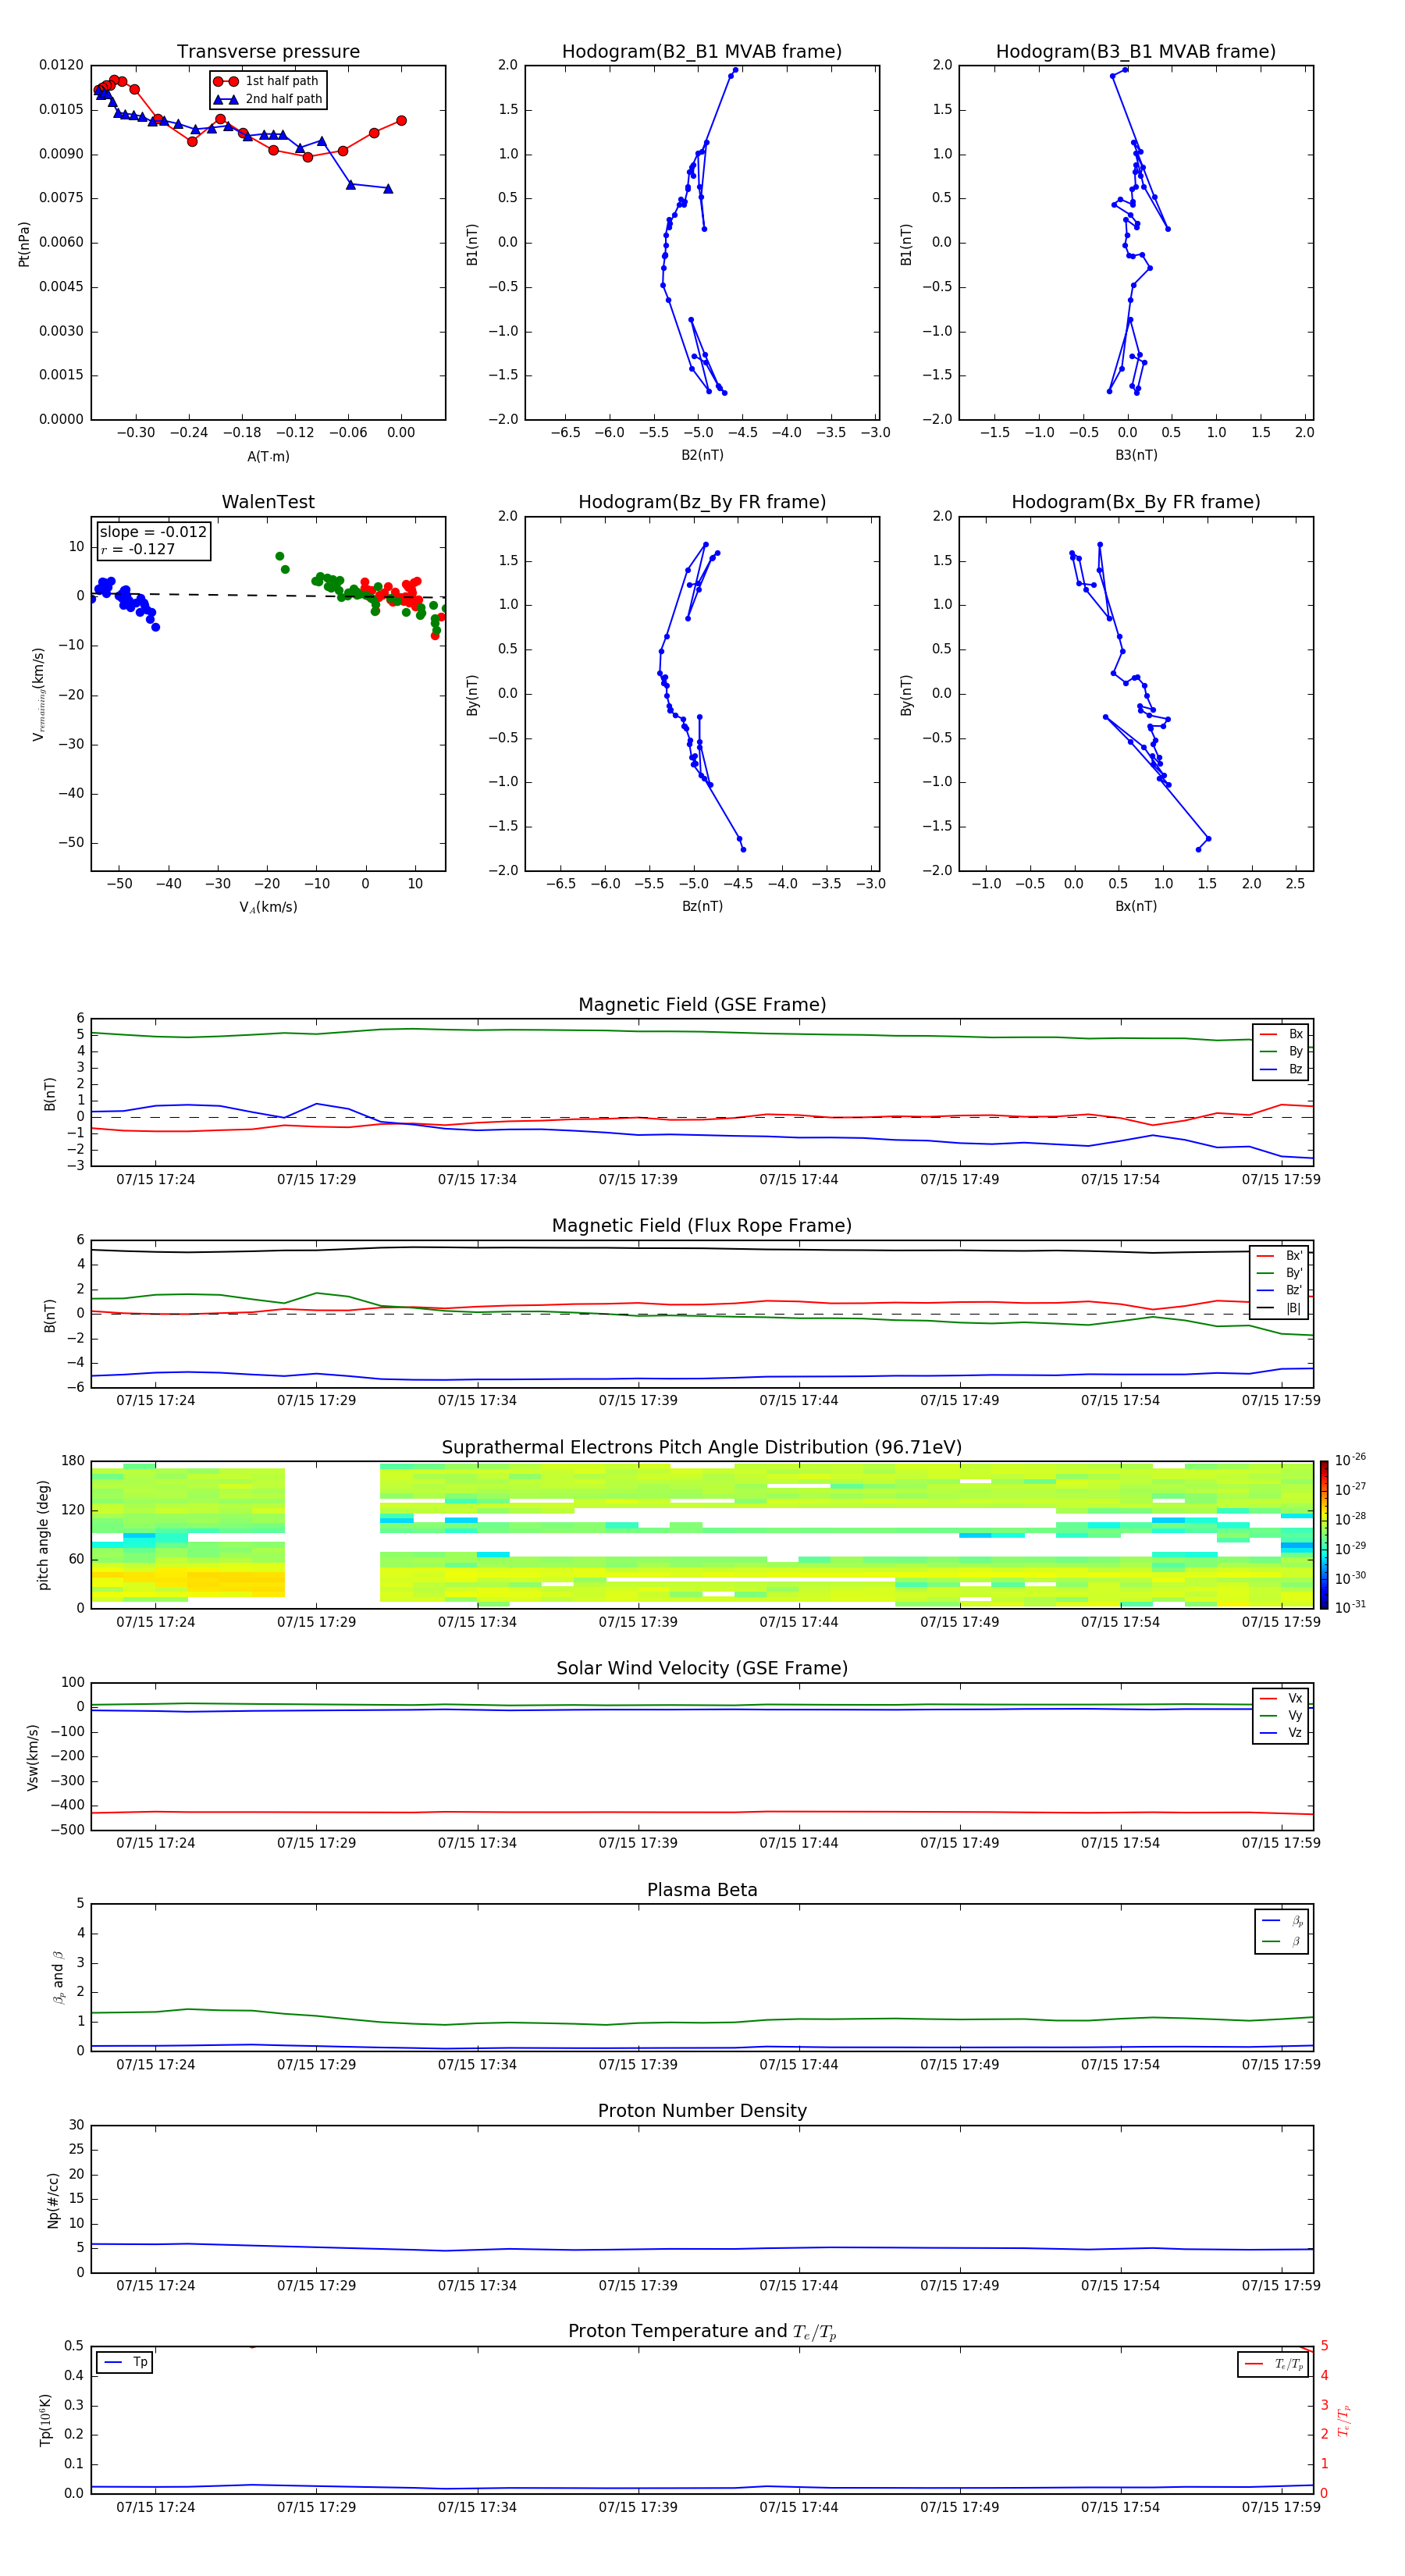Select the Tp legend entry
Screen dimensions: 1405x2576
click(125, 2362)
